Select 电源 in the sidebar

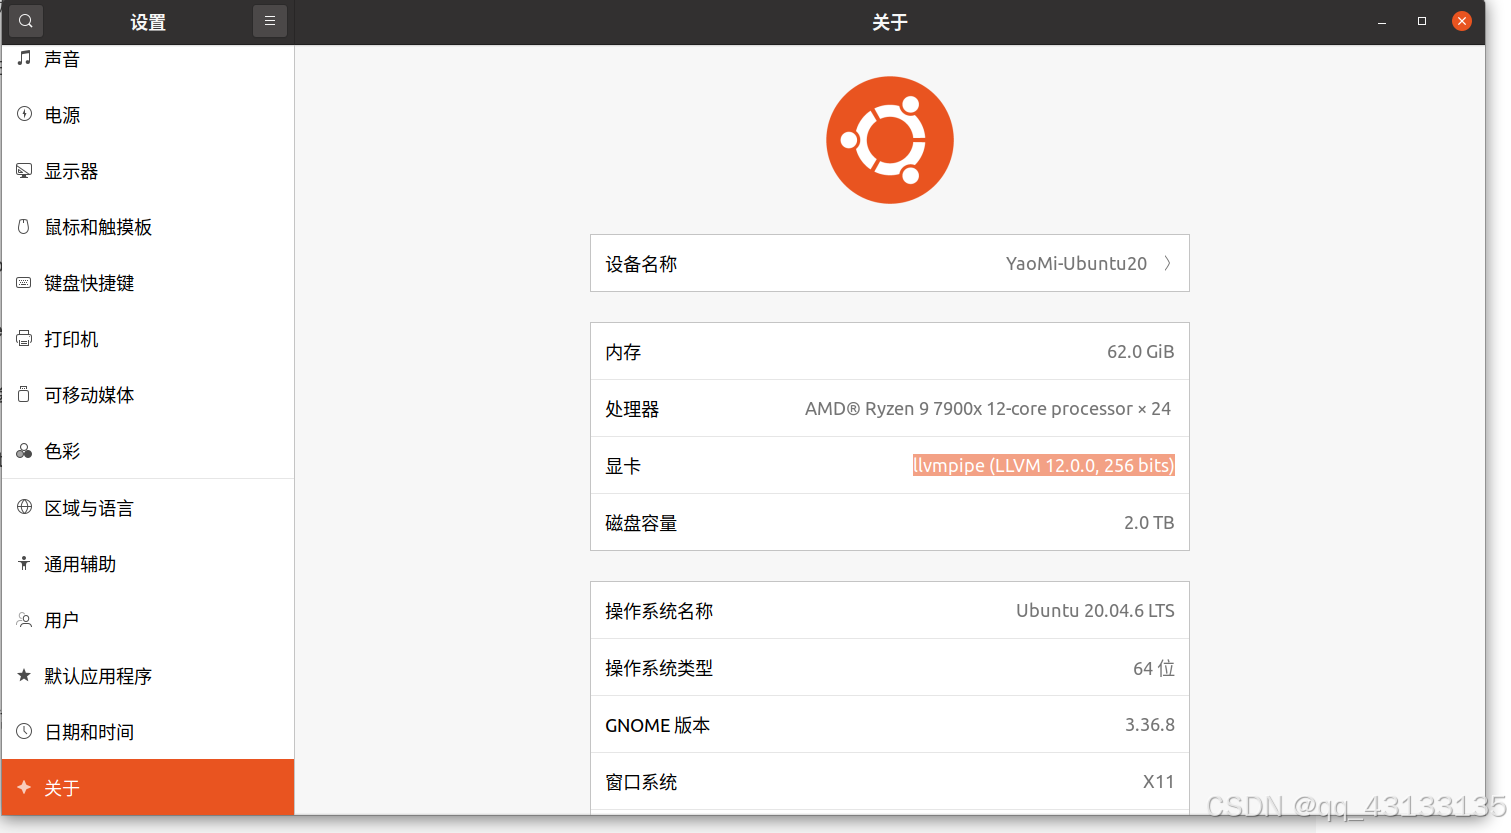point(148,115)
